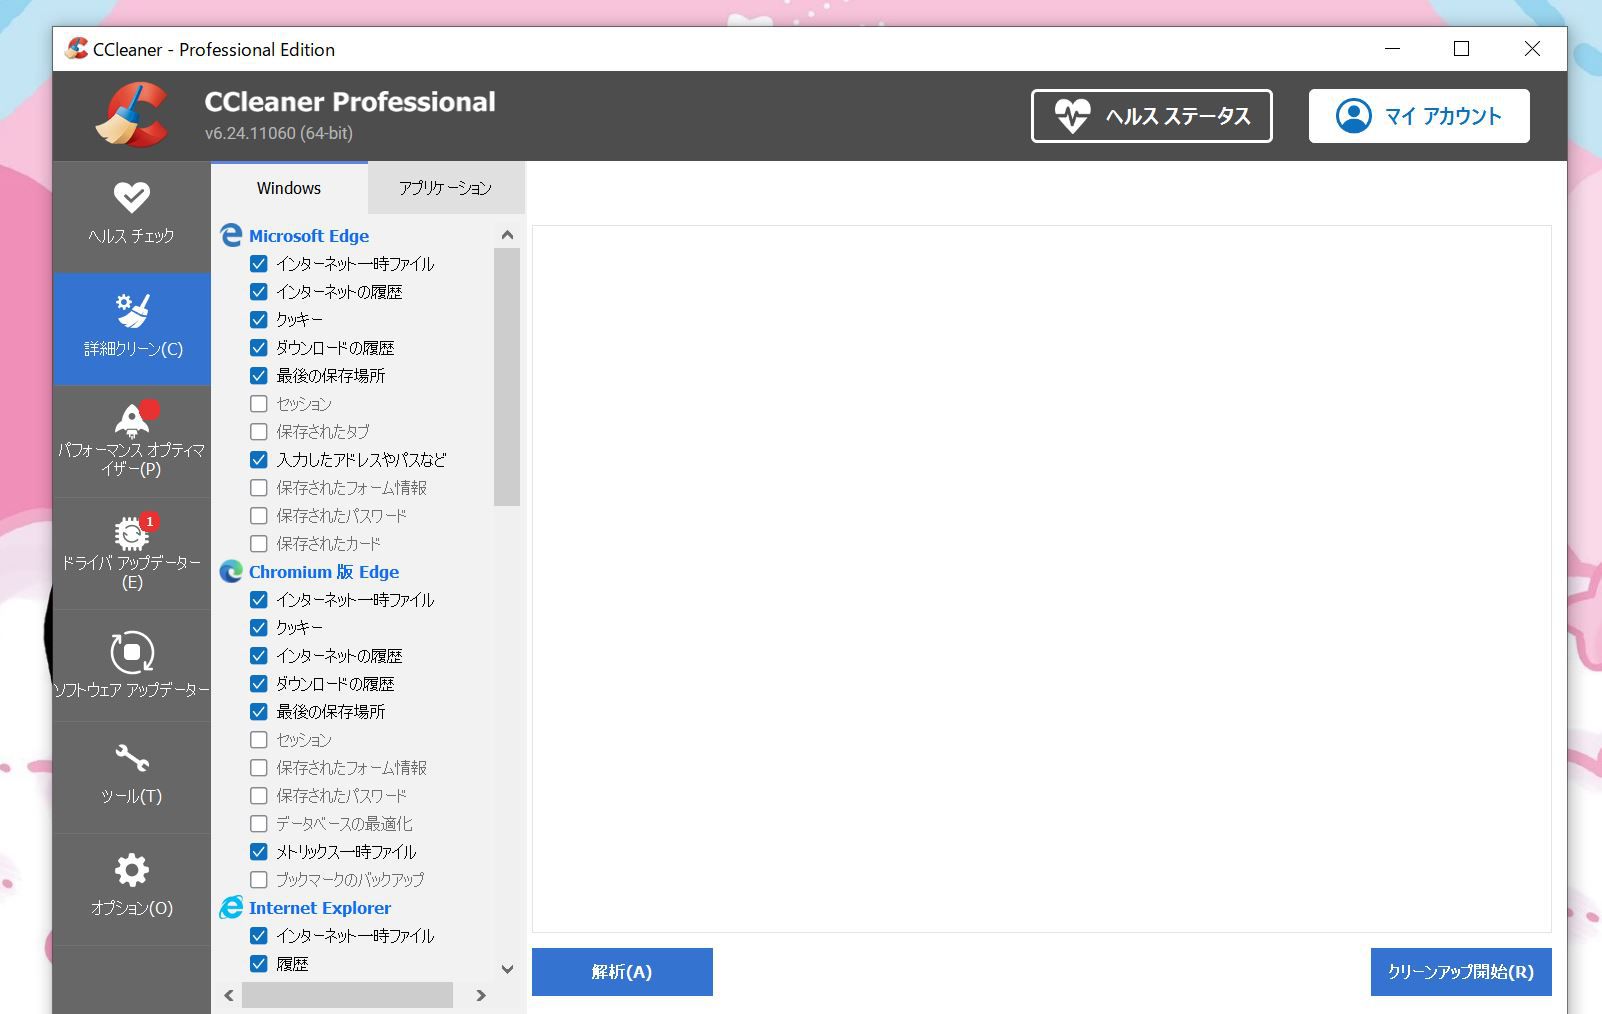Uncheck Chromium Edge 最後の保存場所
Screen dimensions: 1602x1014
[259, 712]
